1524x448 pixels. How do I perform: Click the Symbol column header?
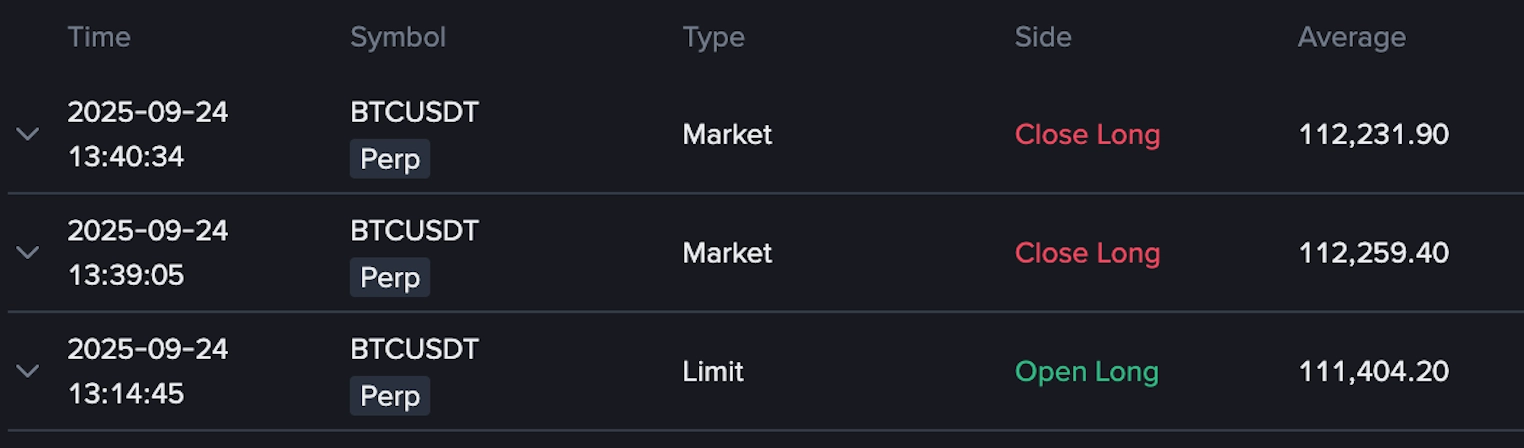tap(398, 38)
